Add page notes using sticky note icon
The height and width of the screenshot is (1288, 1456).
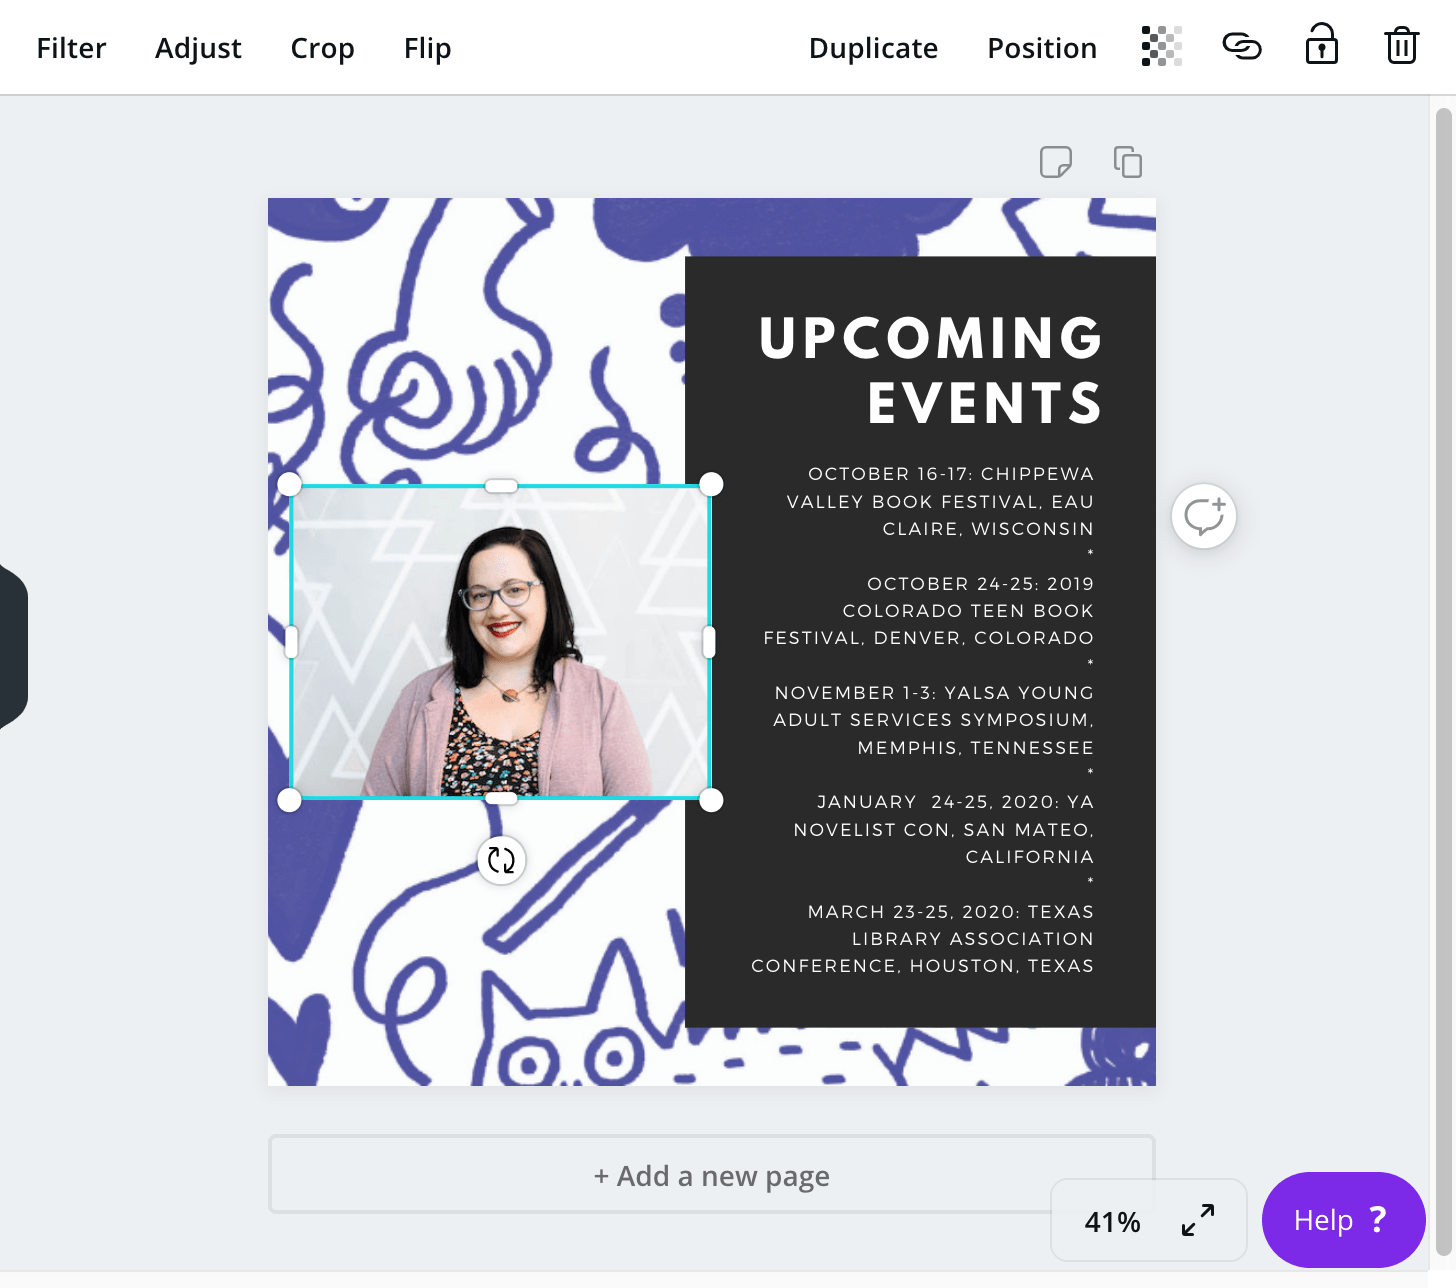[x=1056, y=162]
